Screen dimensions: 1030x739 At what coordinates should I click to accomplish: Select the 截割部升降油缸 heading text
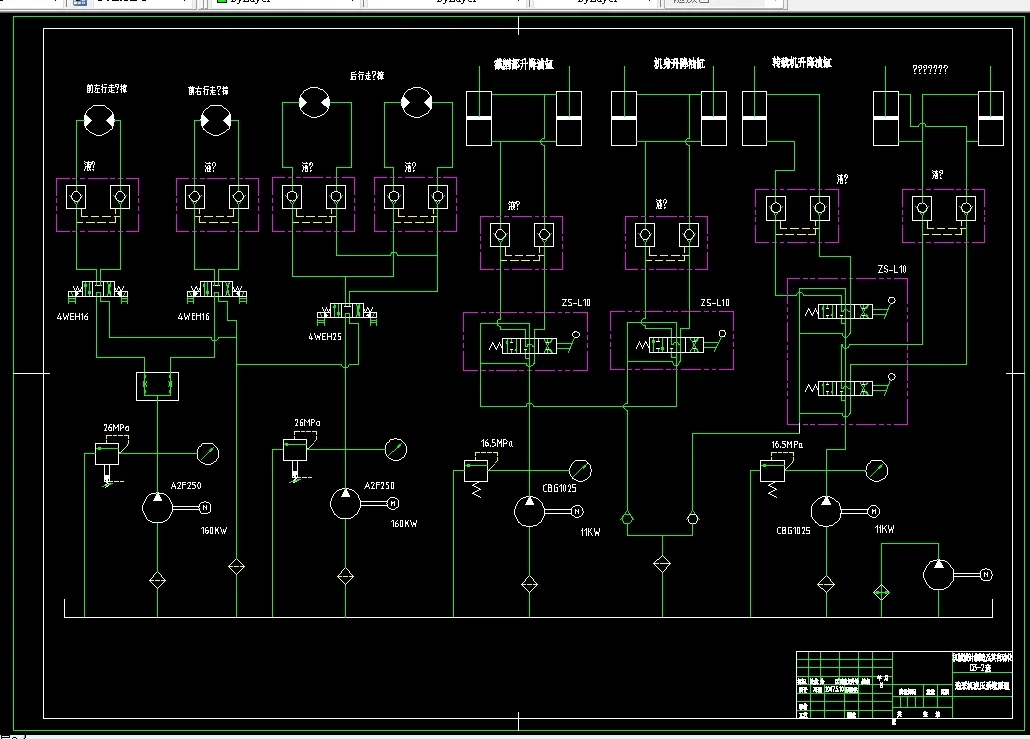(x=524, y=64)
